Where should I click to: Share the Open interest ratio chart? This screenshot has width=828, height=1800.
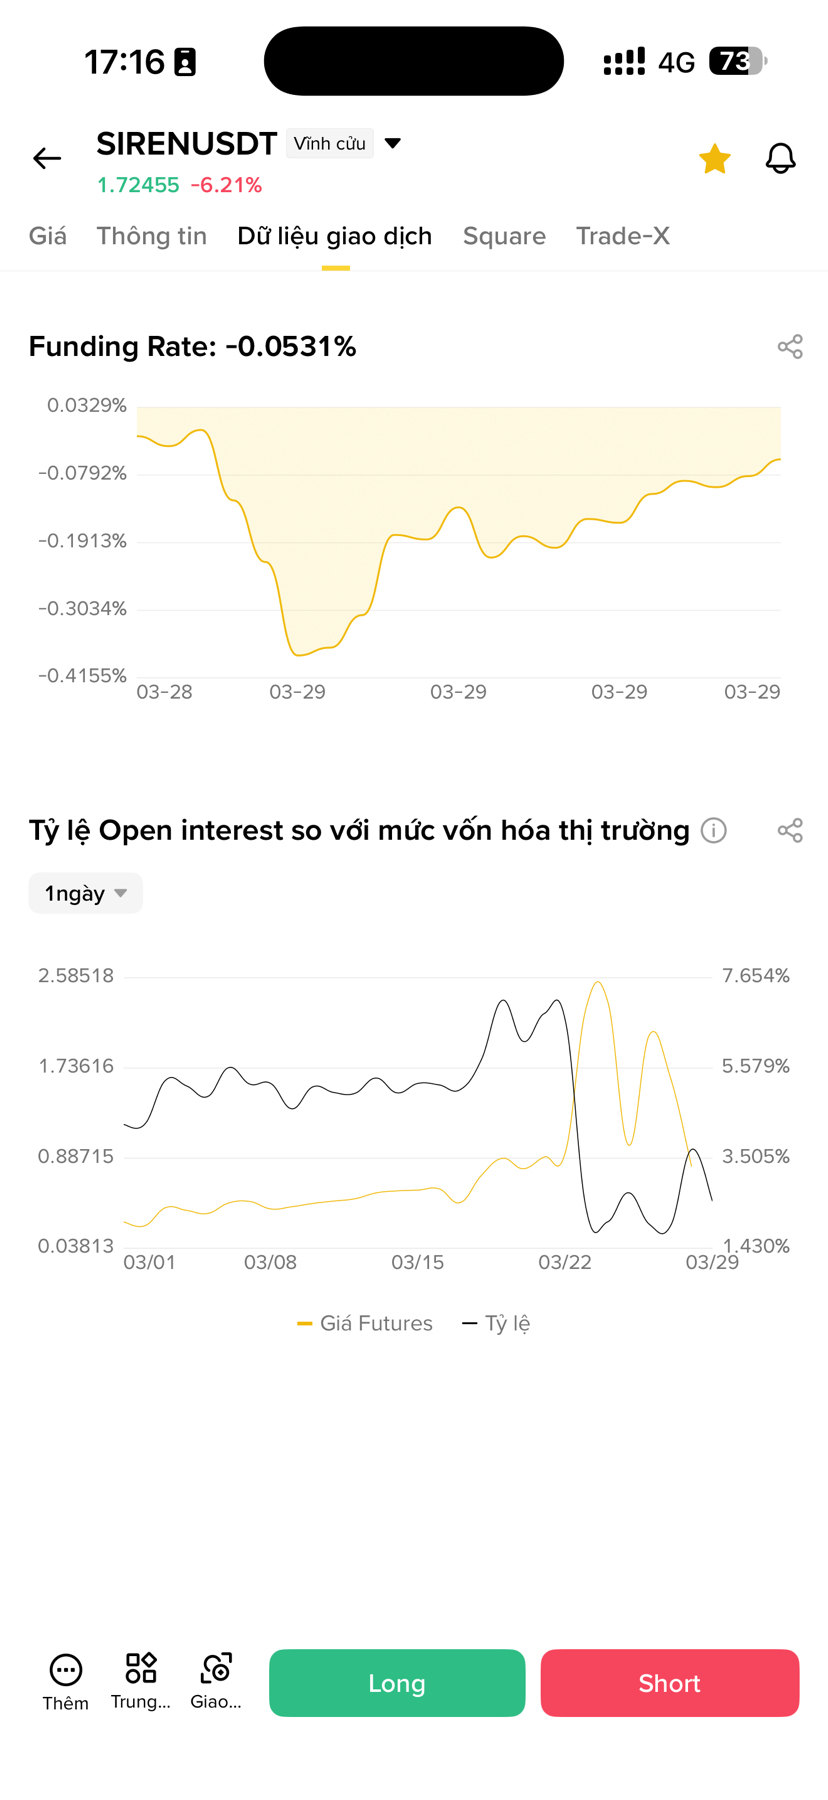click(x=790, y=831)
